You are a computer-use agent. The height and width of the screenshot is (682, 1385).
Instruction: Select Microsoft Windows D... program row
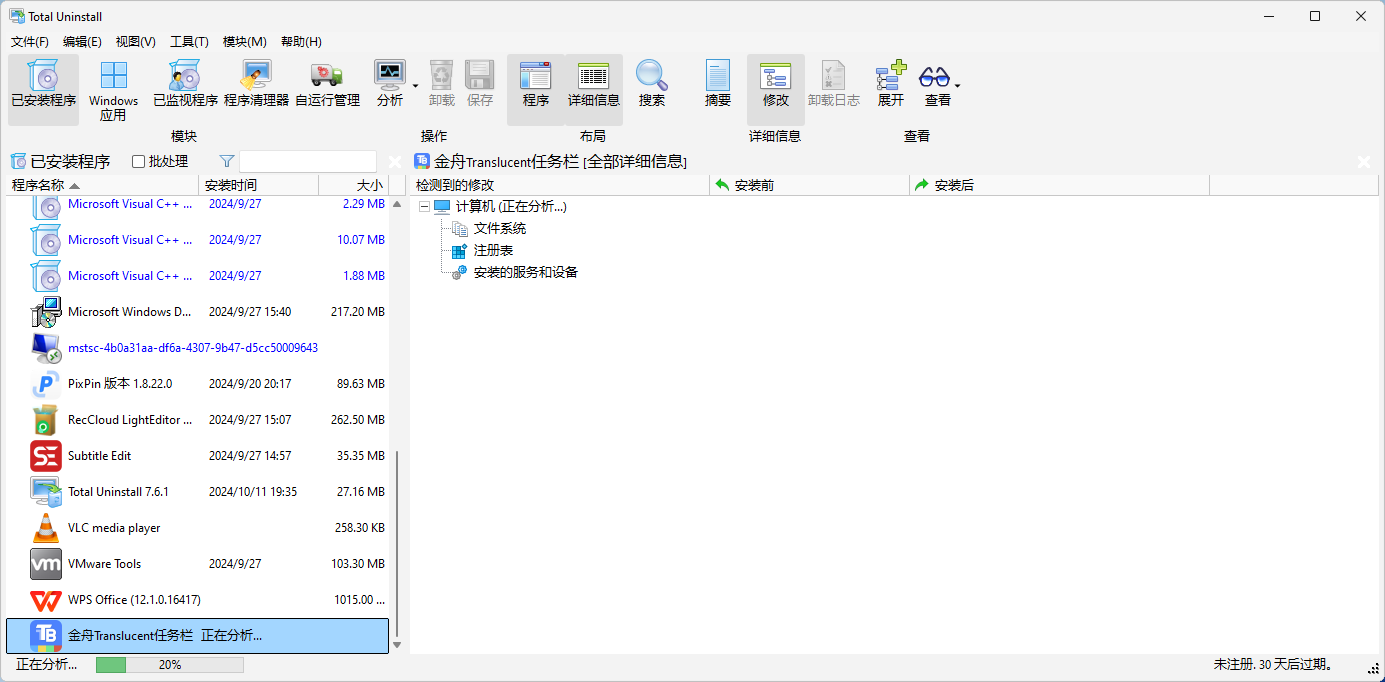tap(197, 312)
